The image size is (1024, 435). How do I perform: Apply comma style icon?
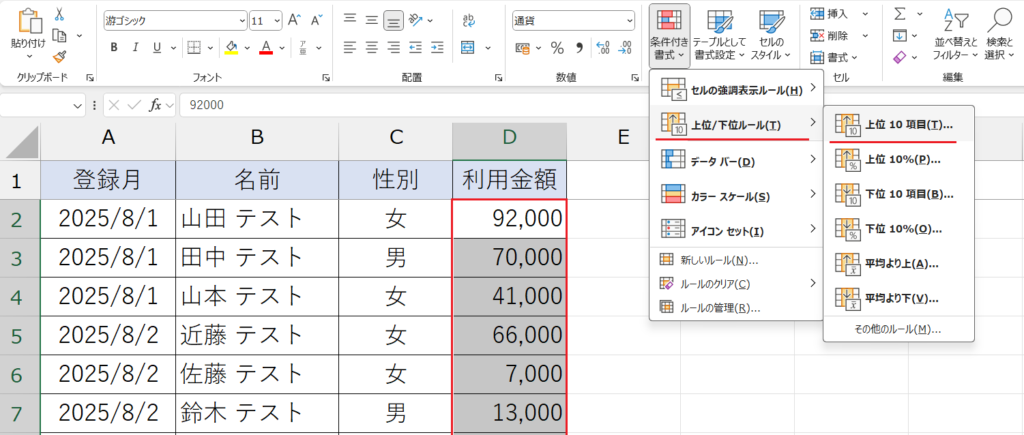click(x=579, y=47)
